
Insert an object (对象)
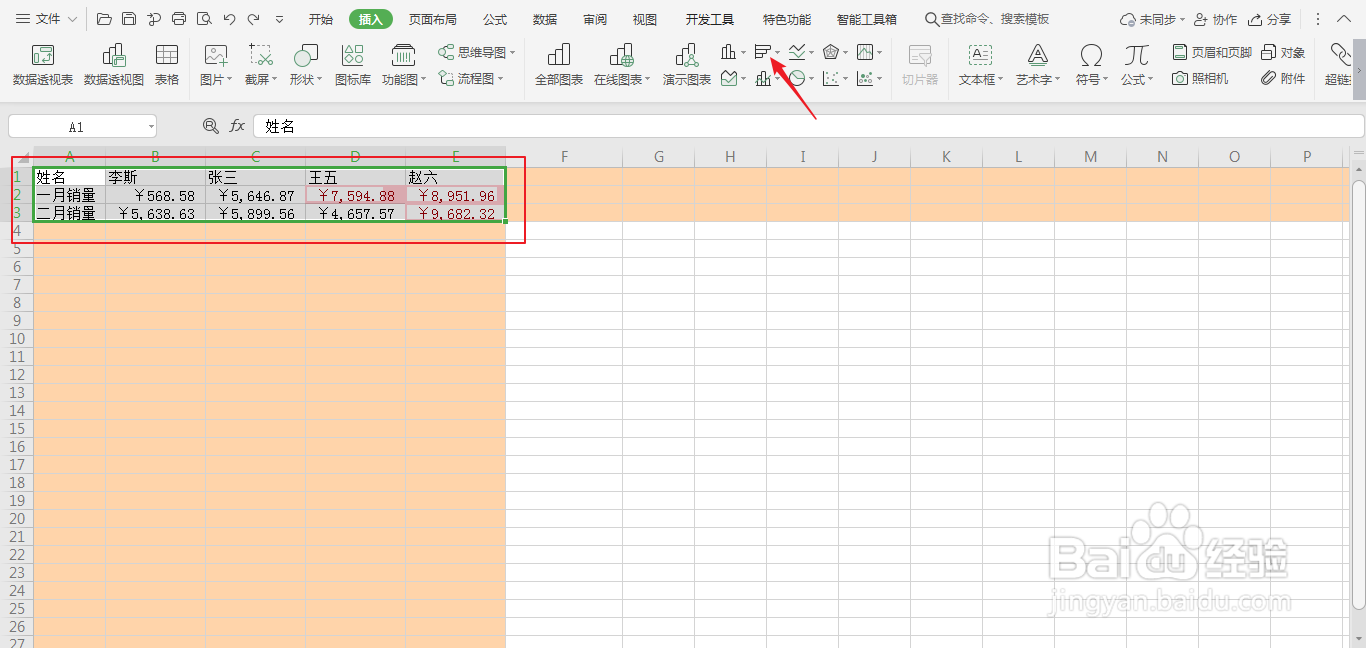[x=1283, y=52]
